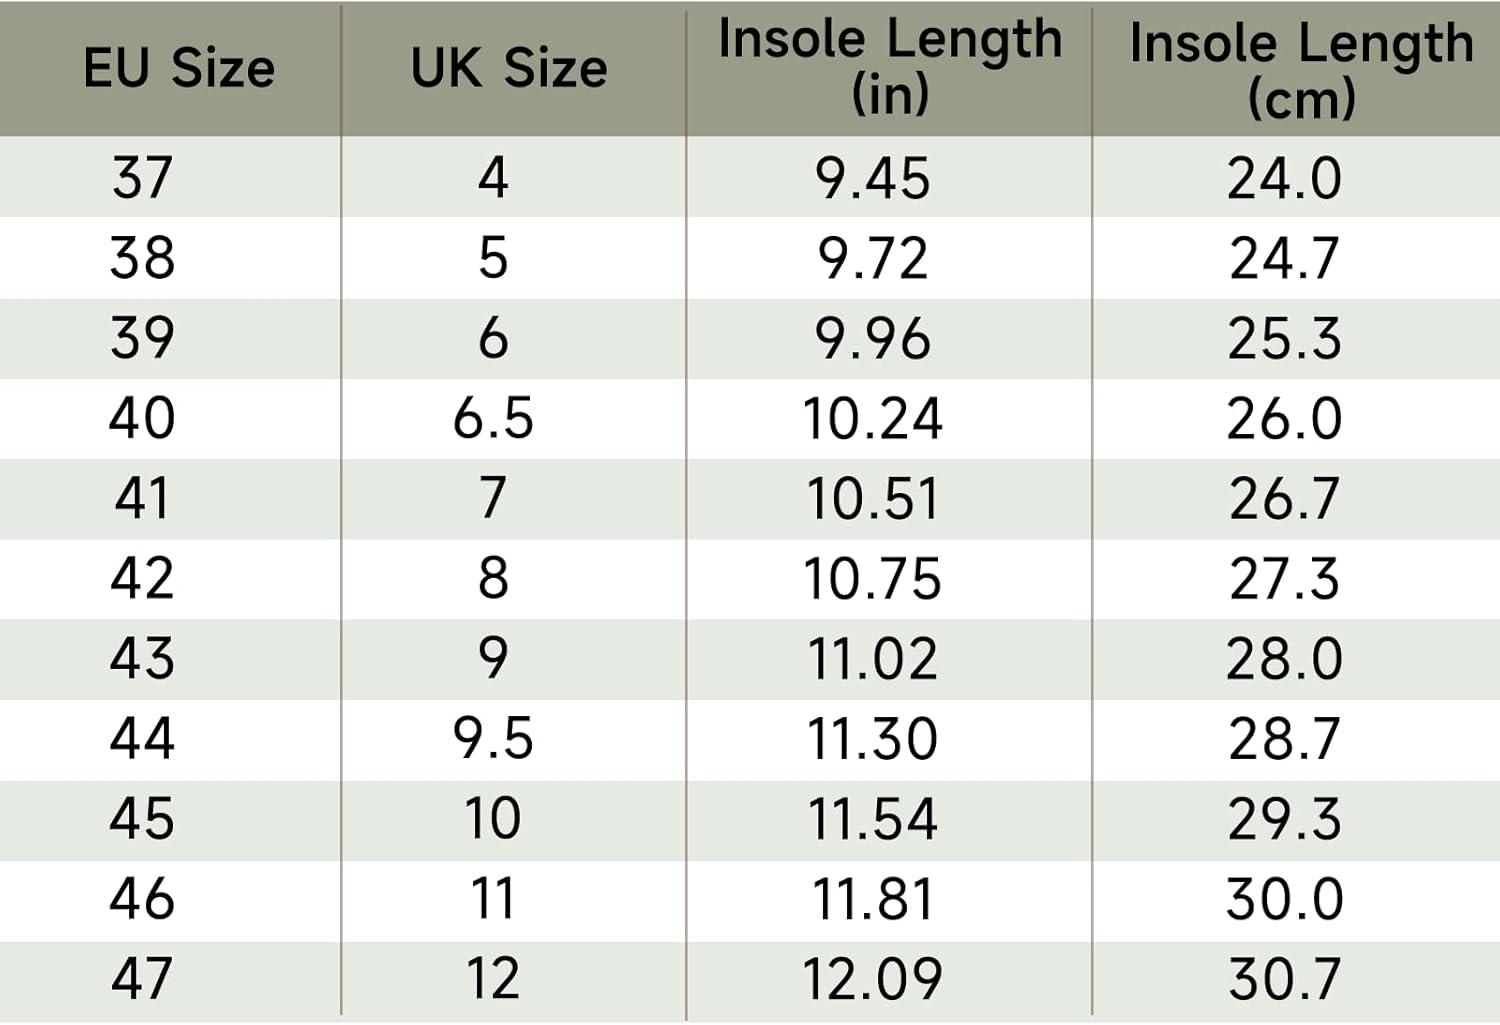Click the 28.7 cm insole value

(x=1284, y=739)
